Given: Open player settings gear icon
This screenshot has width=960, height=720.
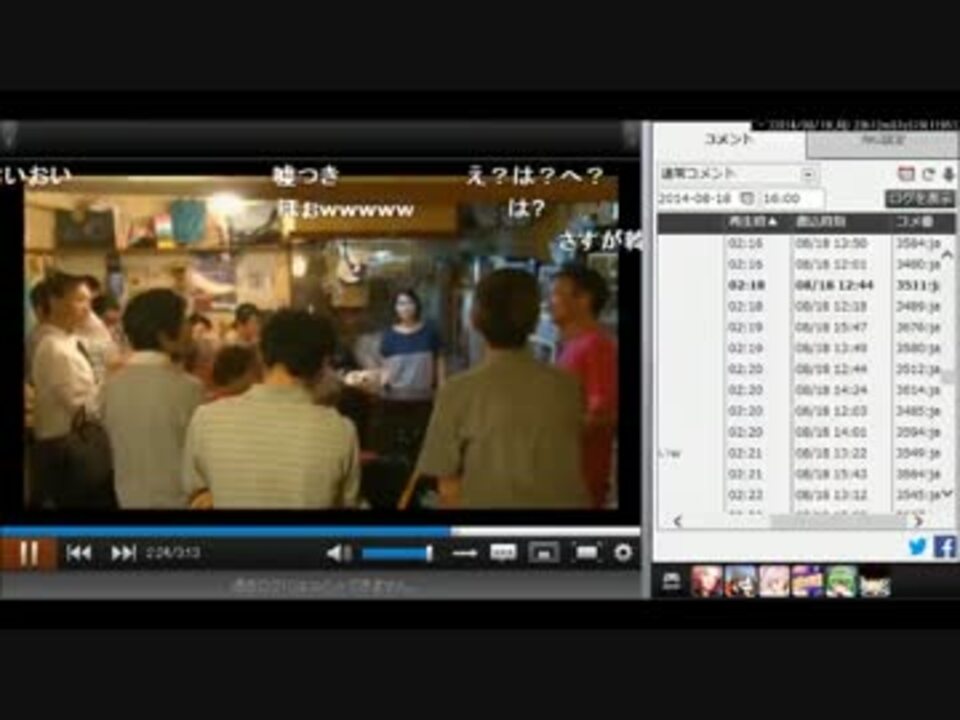Looking at the screenshot, I should [x=623, y=553].
